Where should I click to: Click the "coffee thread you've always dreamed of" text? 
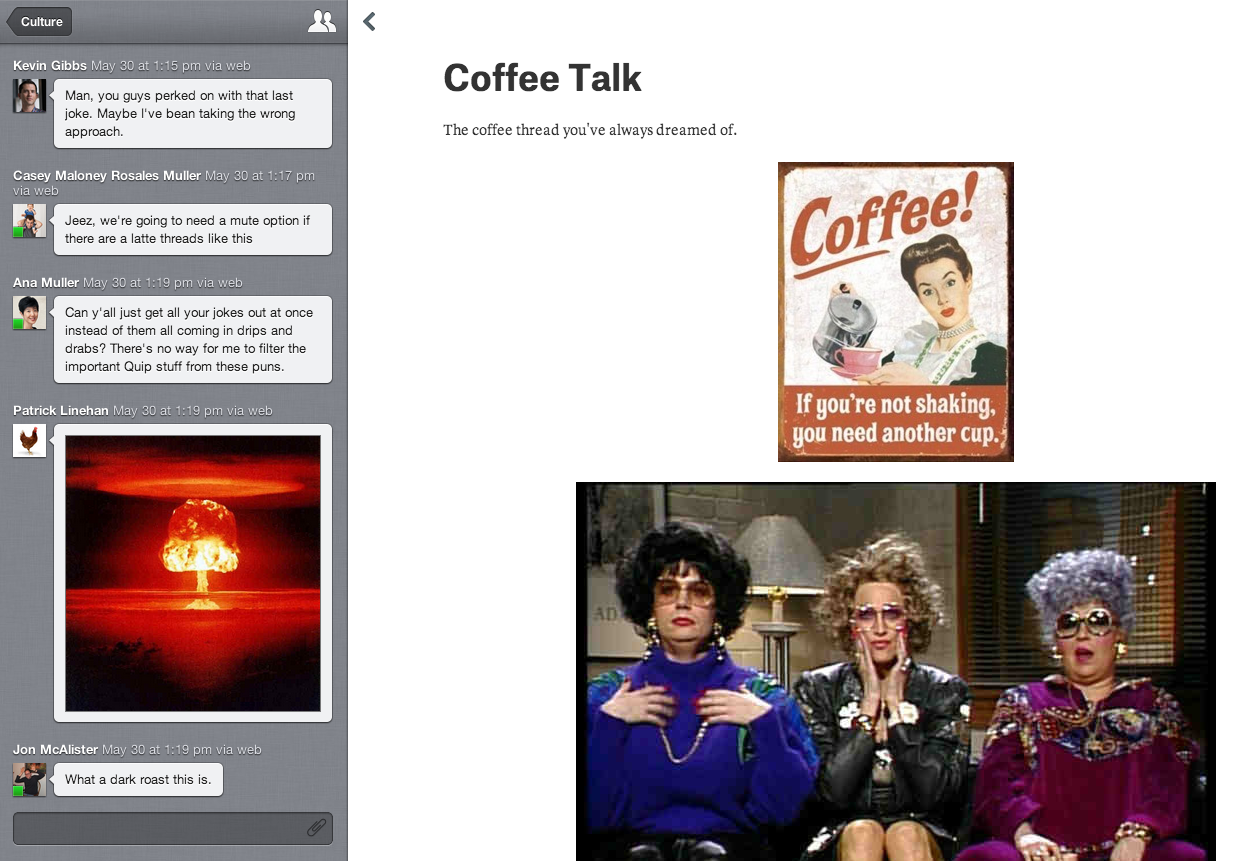click(x=590, y=129)
